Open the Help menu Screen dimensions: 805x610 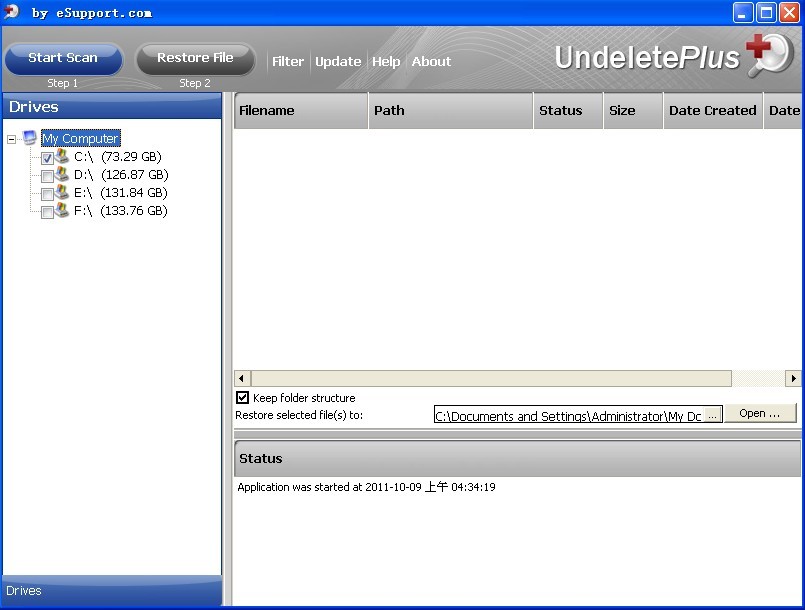point(386,61)
